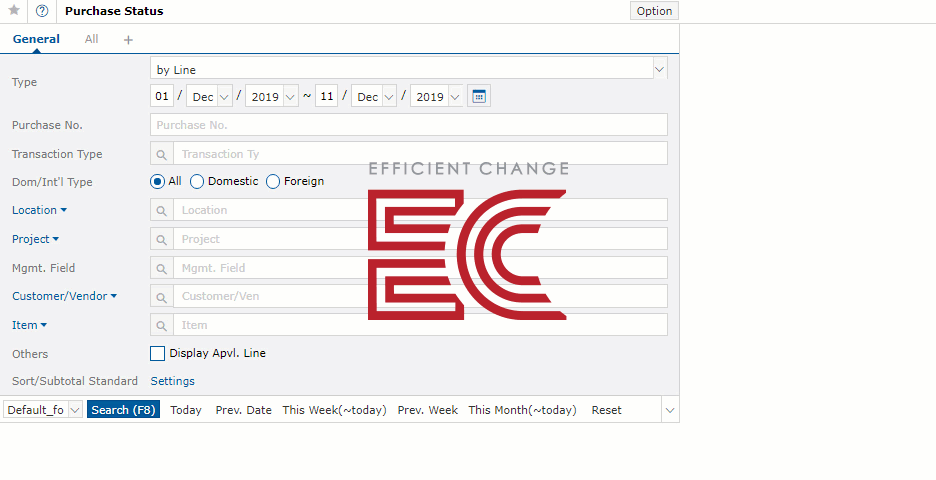936x480 pixels.
Task: Click the Location input field
Action: [x=420, y=210]
